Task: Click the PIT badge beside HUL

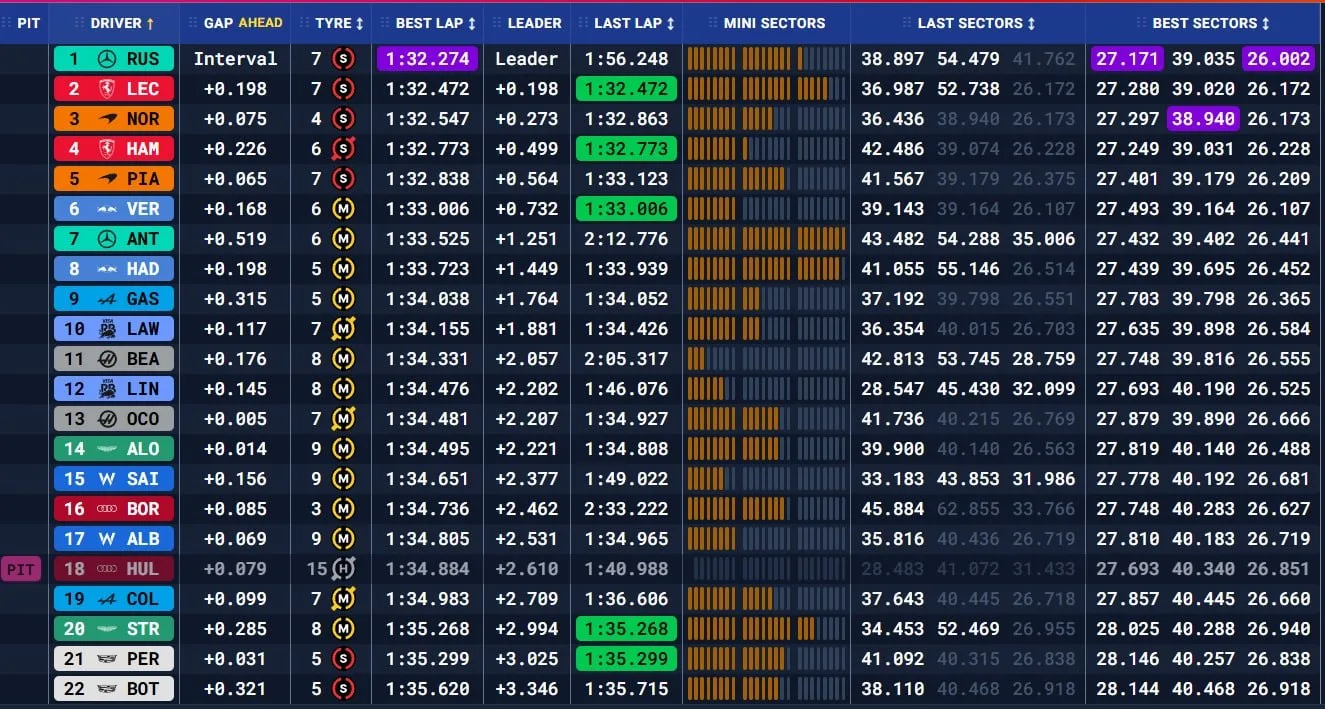Action: 21,569
